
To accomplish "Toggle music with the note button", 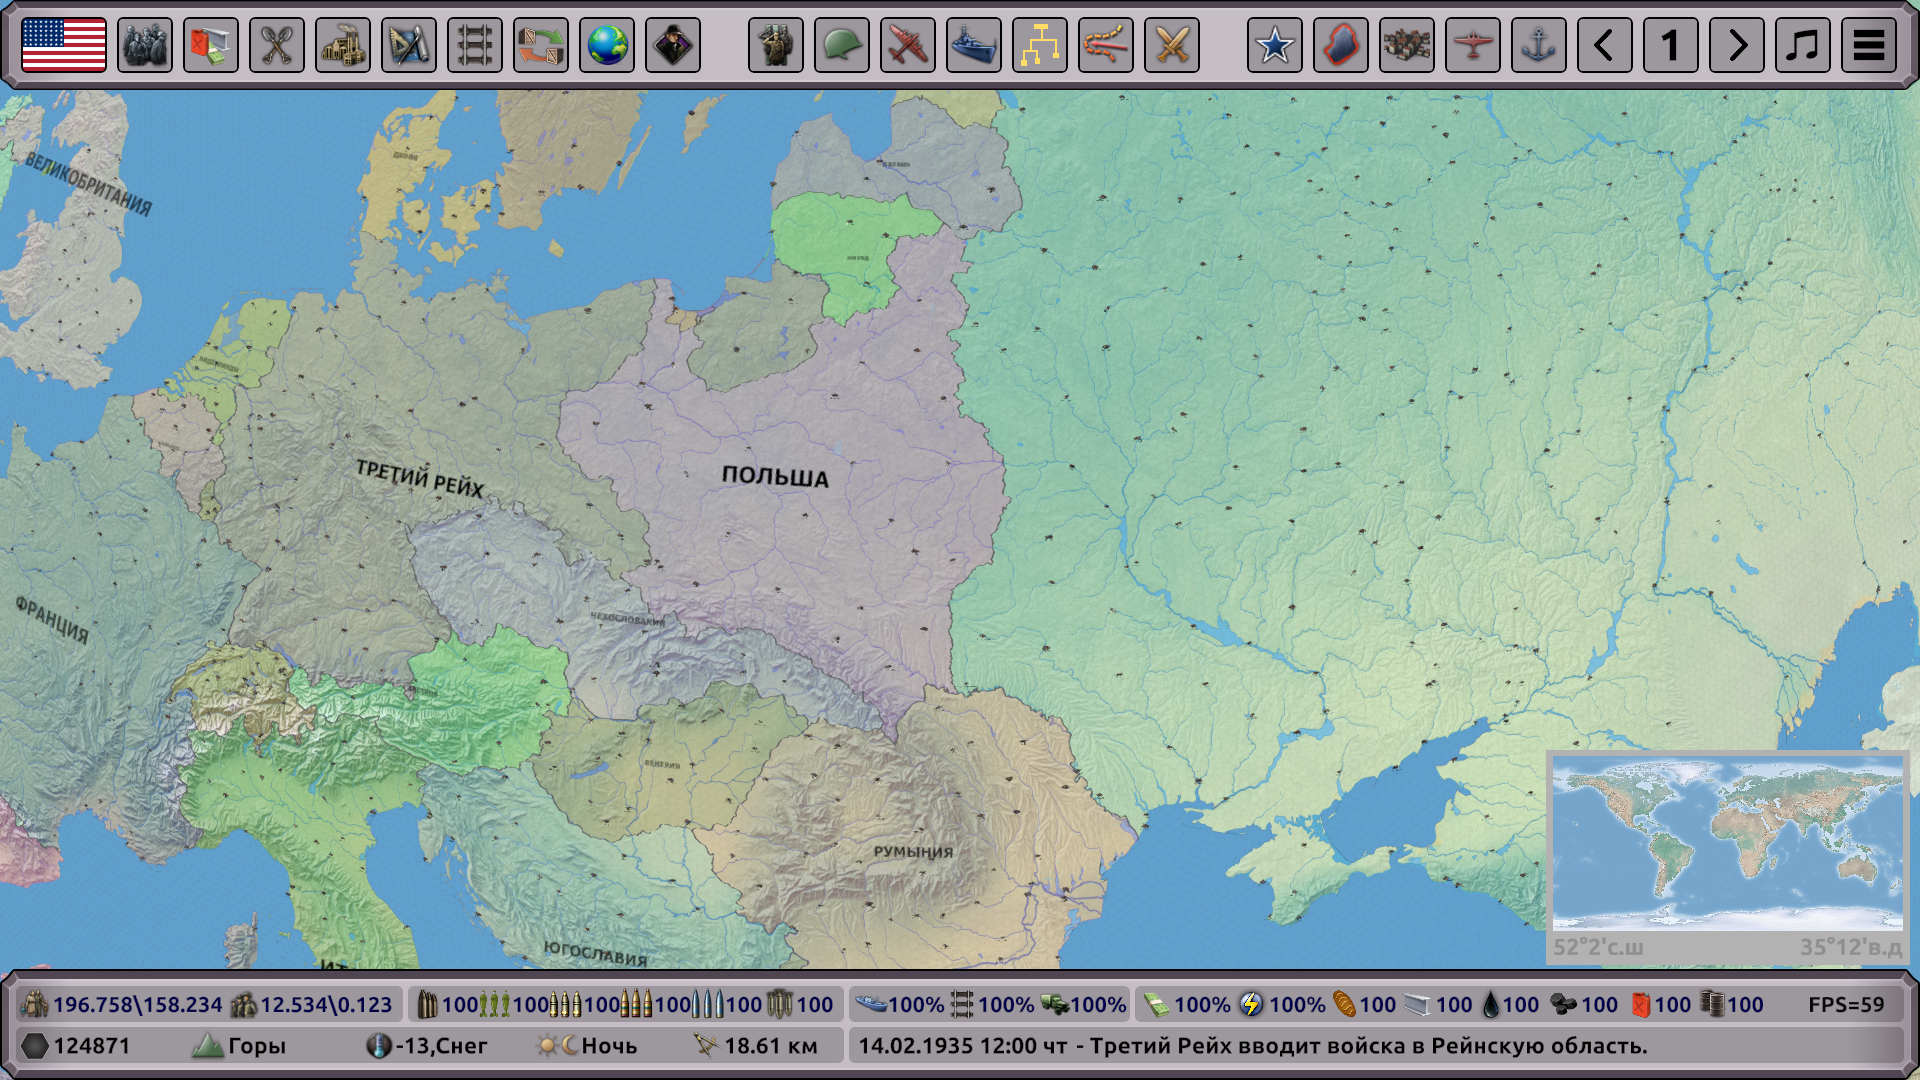I will pyautogui.click(x=1802, y=45).
